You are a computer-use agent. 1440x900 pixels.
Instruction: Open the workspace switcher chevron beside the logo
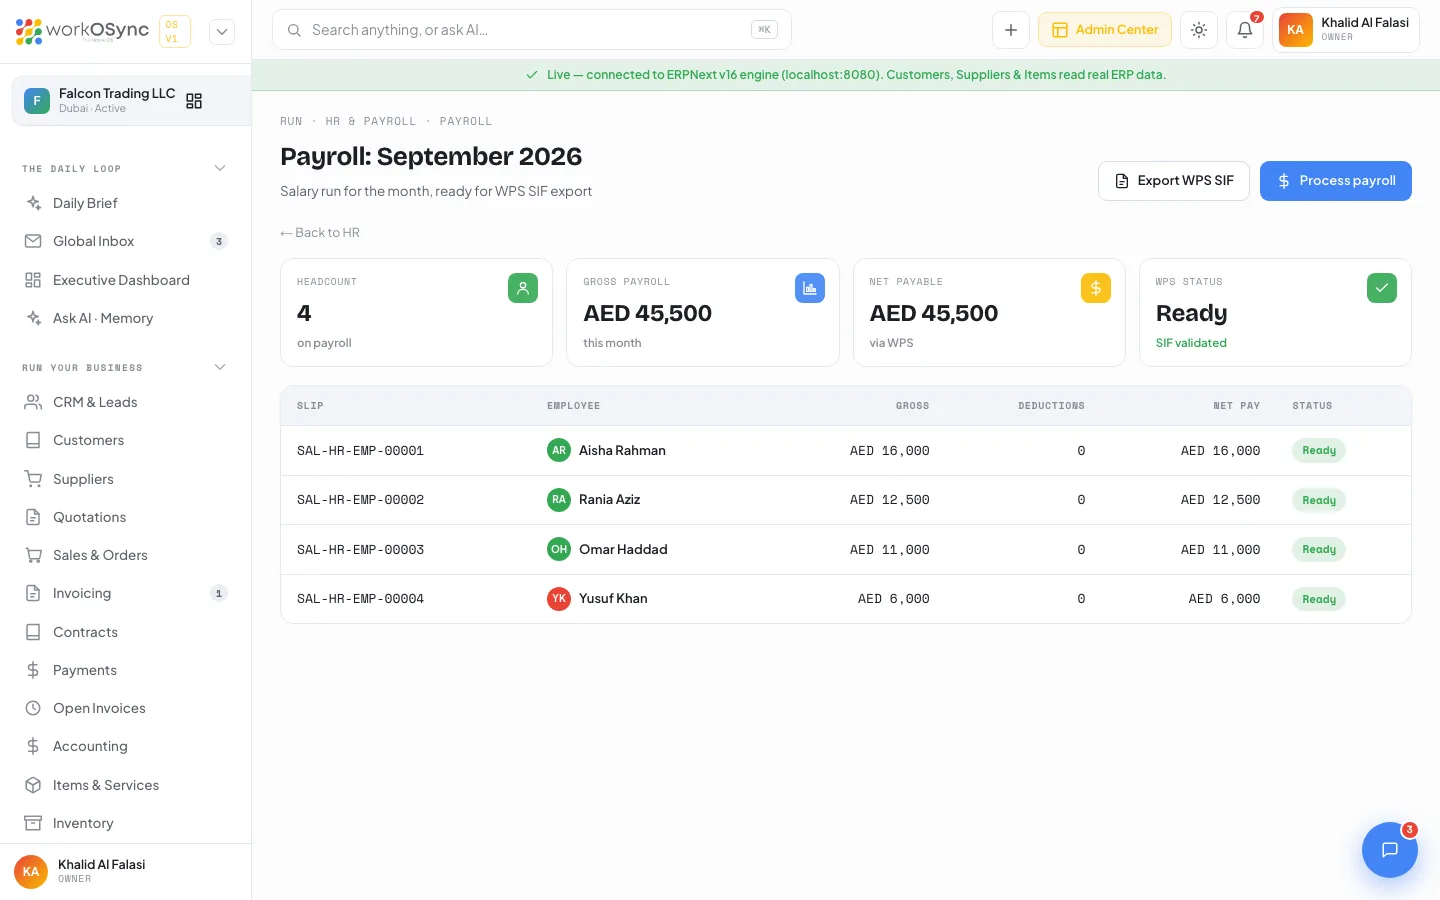[x=222, y=31]
